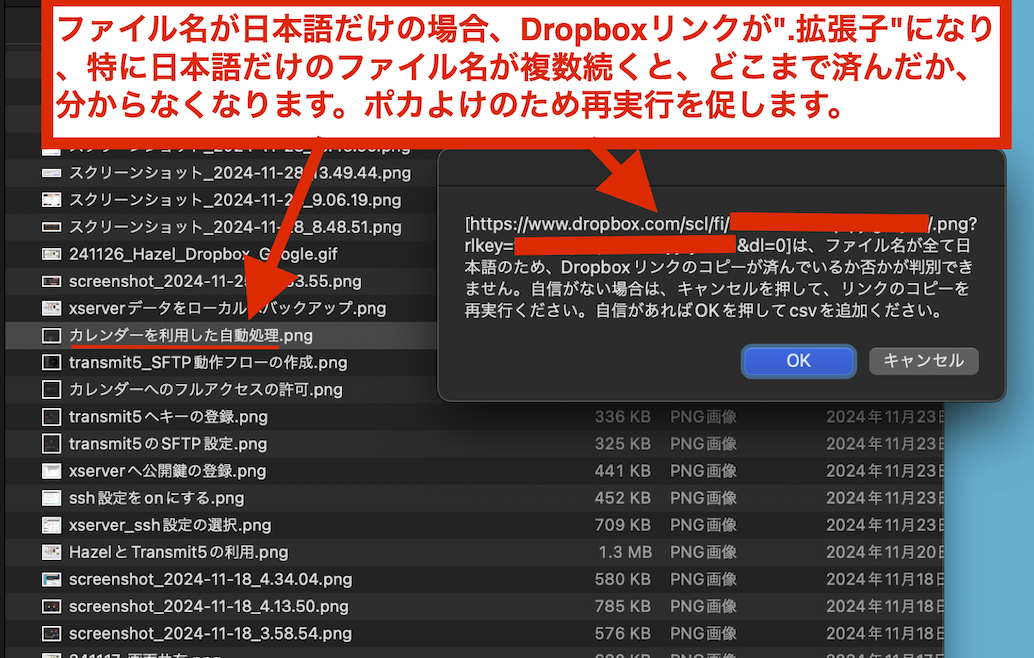Click icon of transmit5へキーの登録.png
The height and width of the screenshot is (658, 1034).
[52, 416]
